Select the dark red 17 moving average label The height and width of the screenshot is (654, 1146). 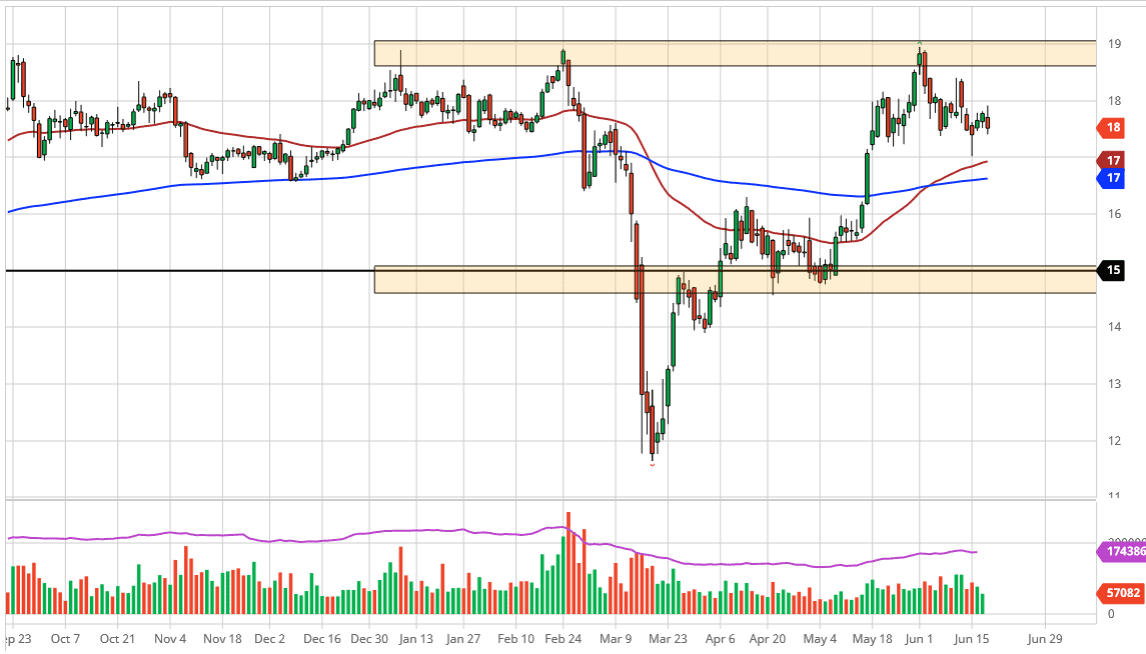(x=1113, y=160)
